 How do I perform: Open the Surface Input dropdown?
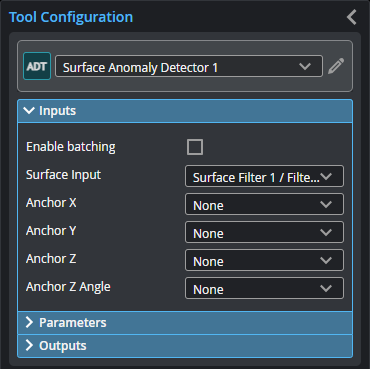pyautogui.click(x=264, y=176)
